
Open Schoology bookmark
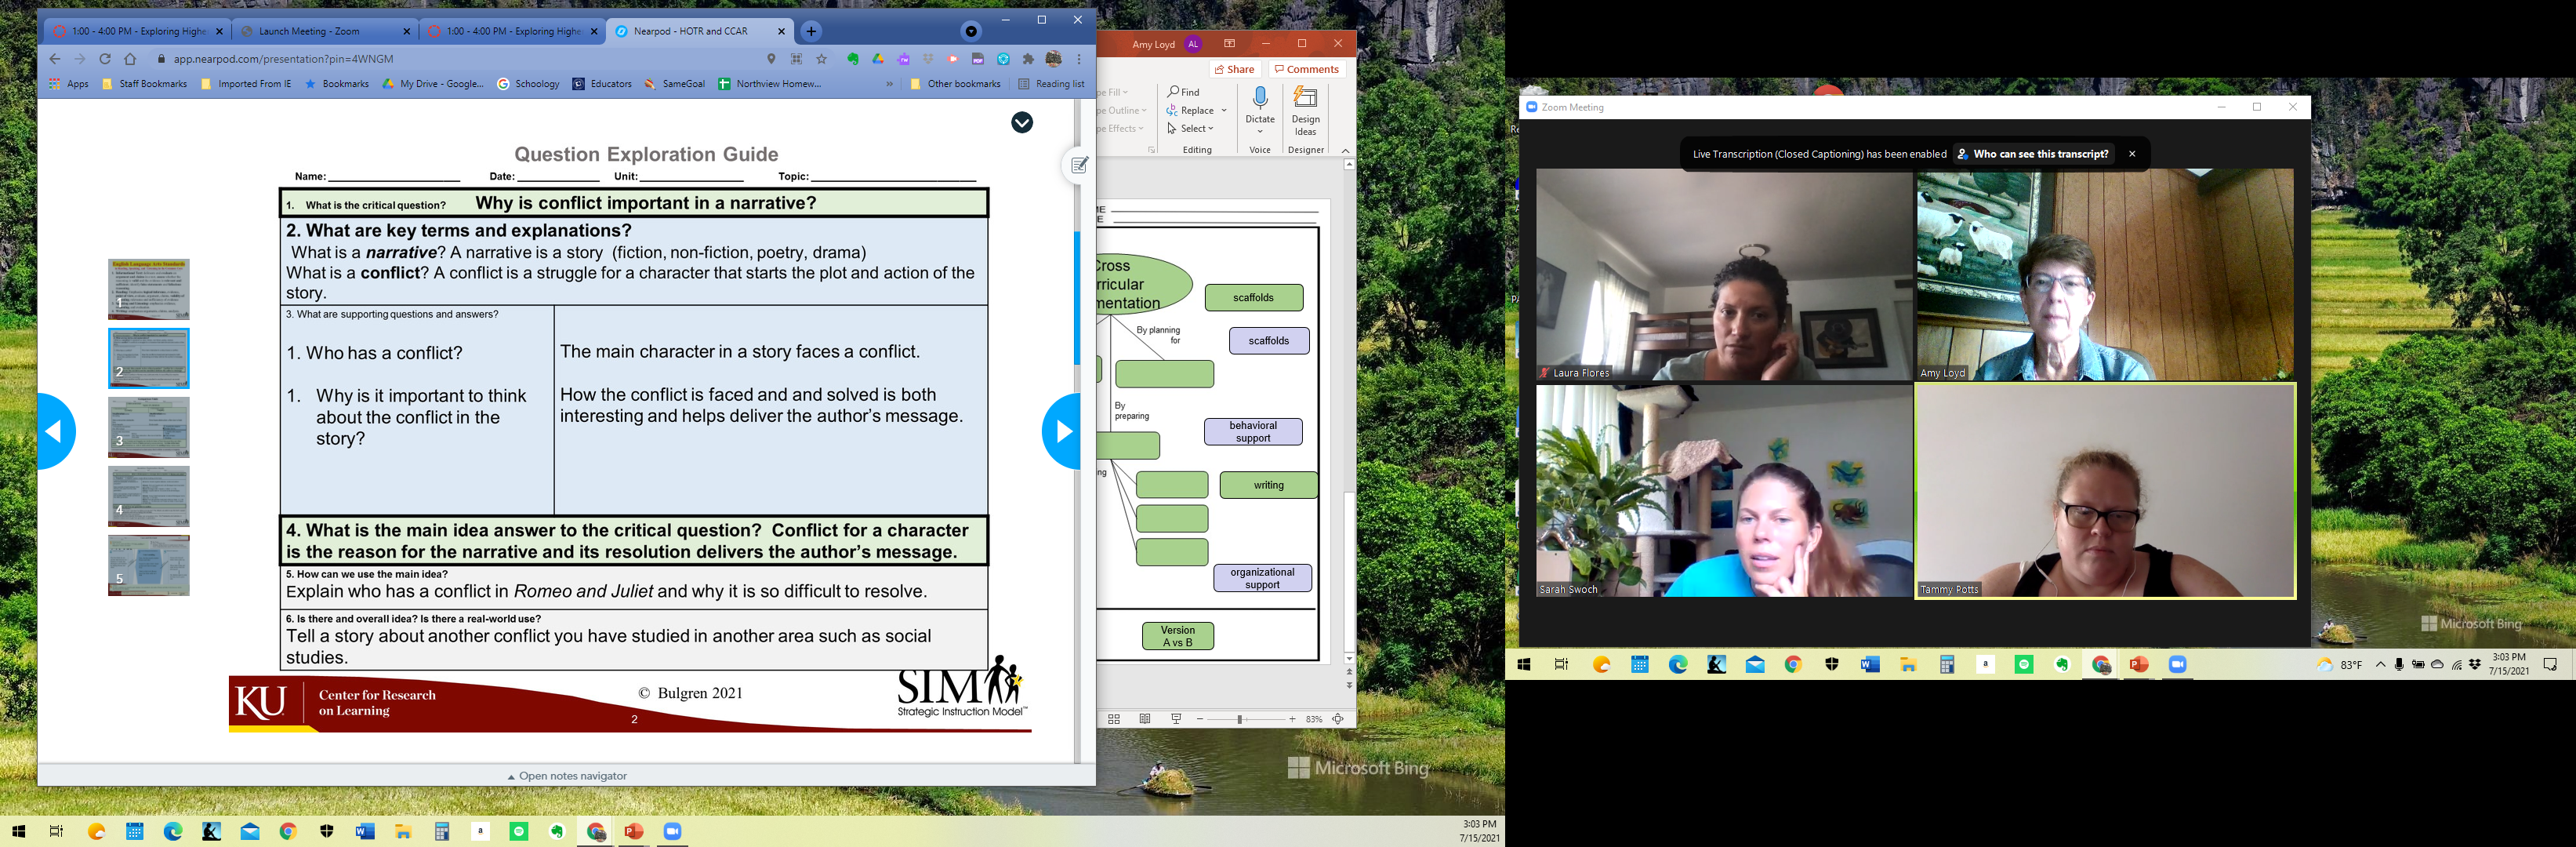(528, 84)
